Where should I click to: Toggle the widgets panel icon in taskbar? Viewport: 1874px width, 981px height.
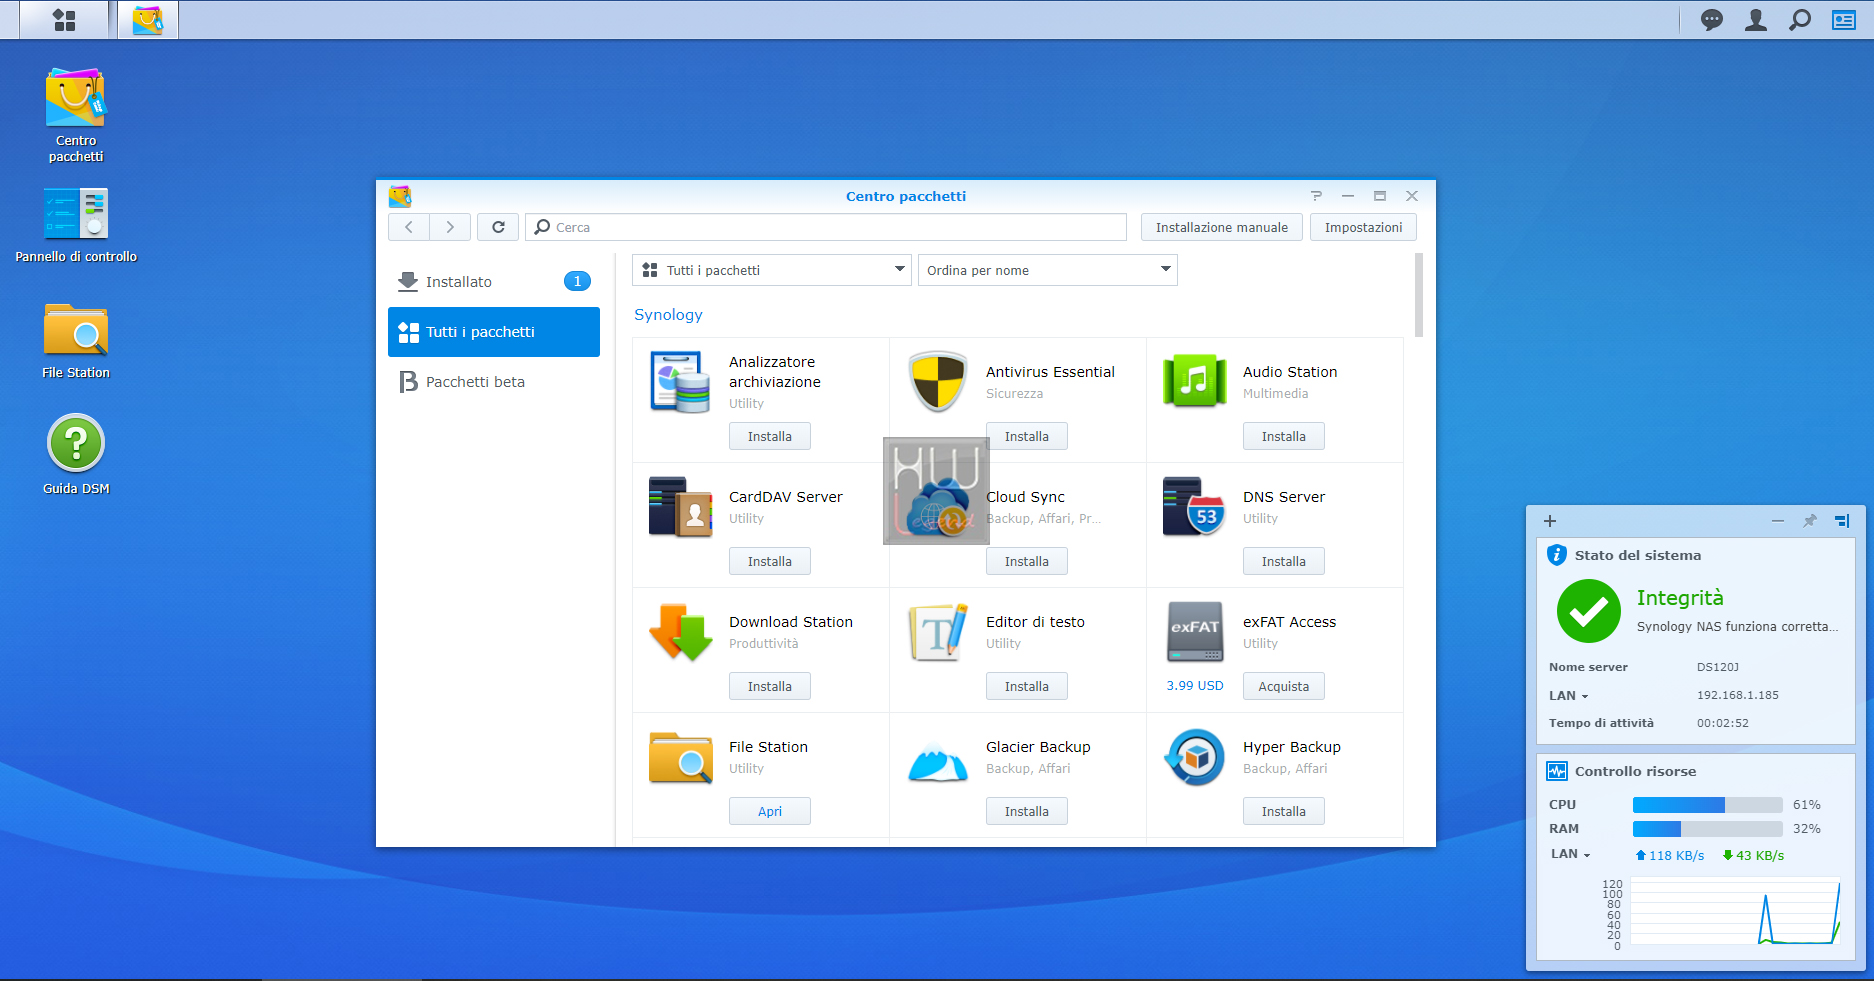[1844, 20]
